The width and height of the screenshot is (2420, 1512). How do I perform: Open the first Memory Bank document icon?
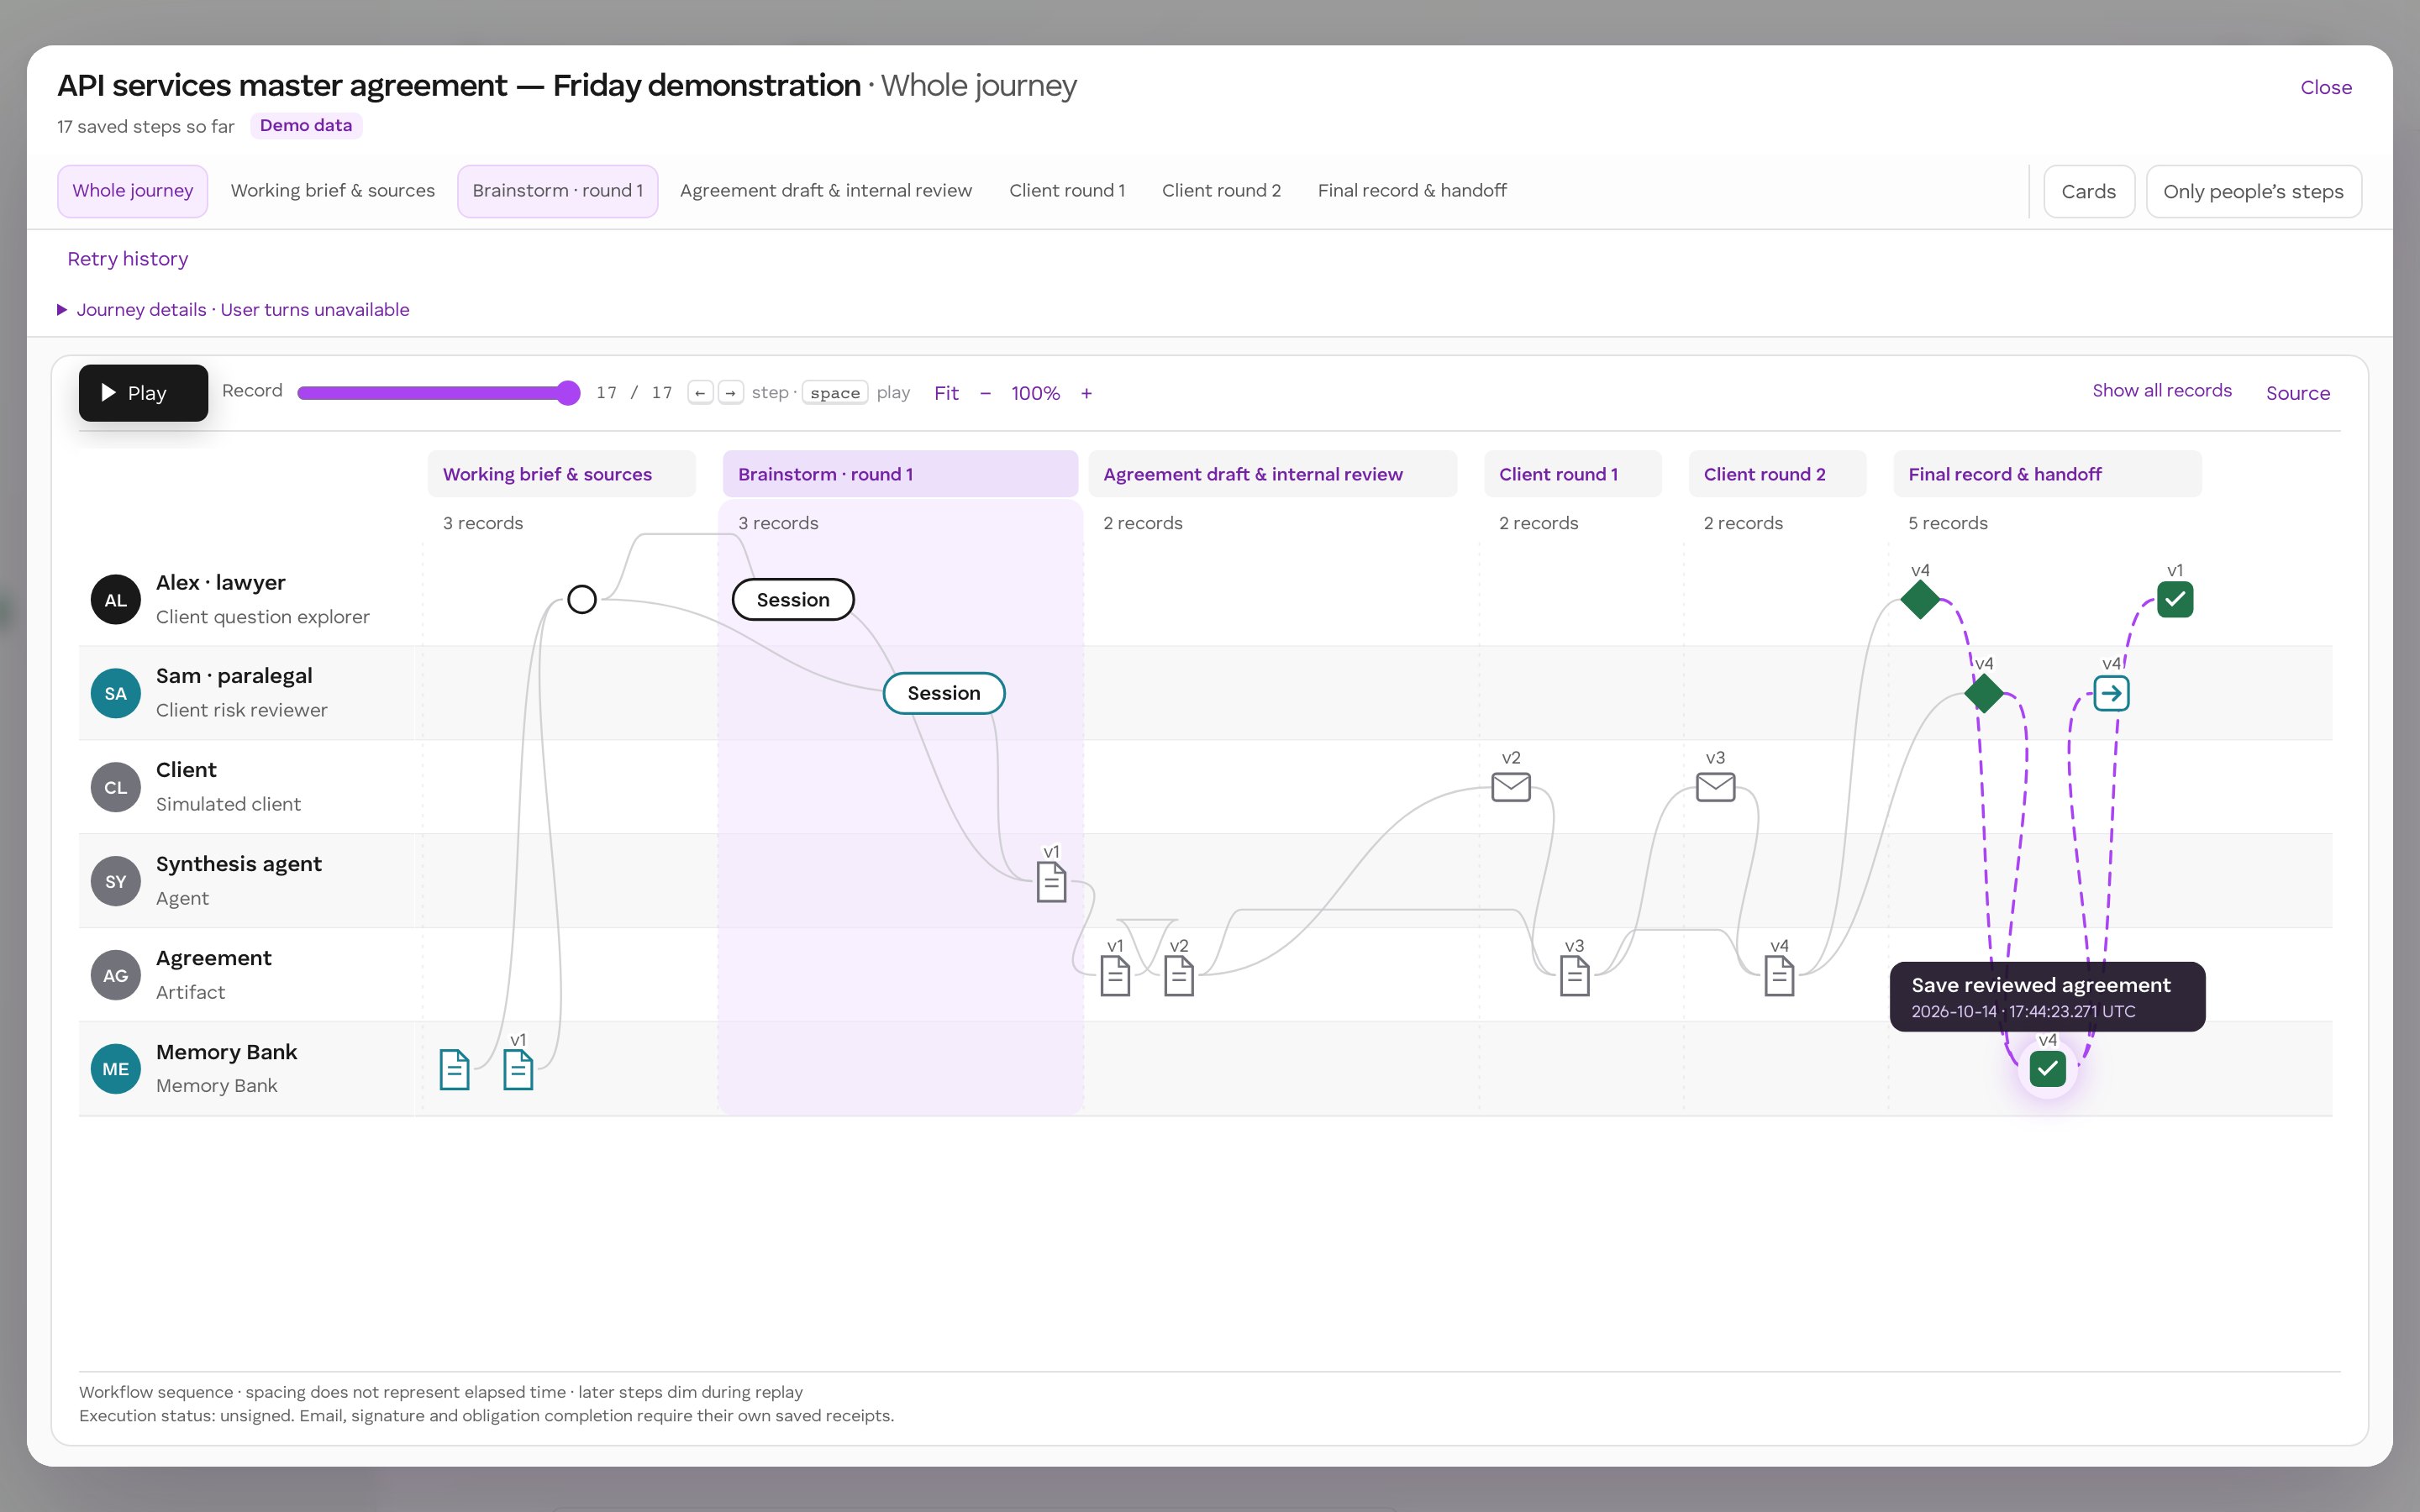coord(454,1069)
